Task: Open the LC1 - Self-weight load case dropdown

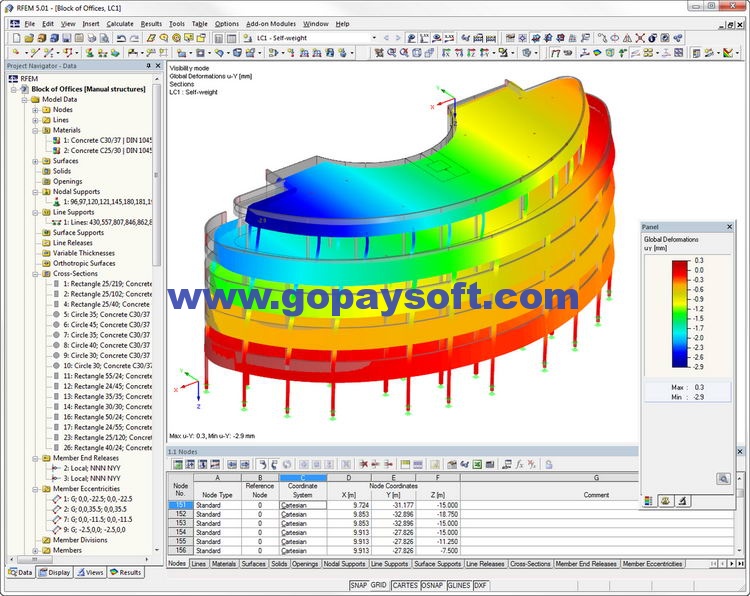Action: 374,38
